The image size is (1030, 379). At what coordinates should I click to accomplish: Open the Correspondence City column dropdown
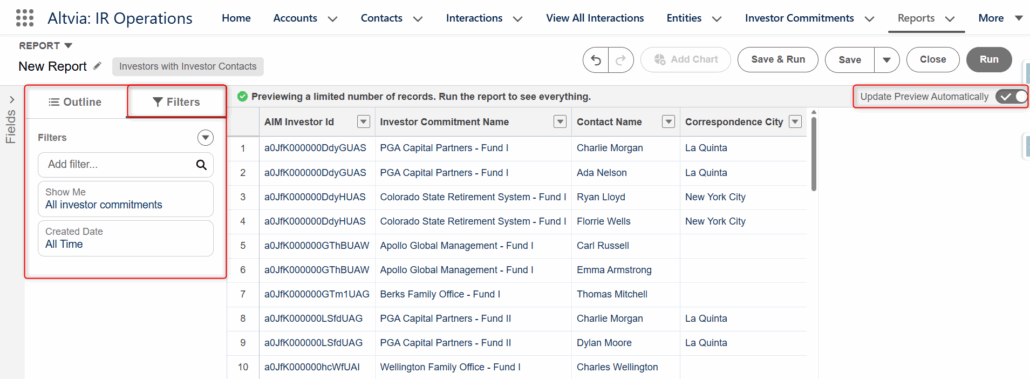795,122
